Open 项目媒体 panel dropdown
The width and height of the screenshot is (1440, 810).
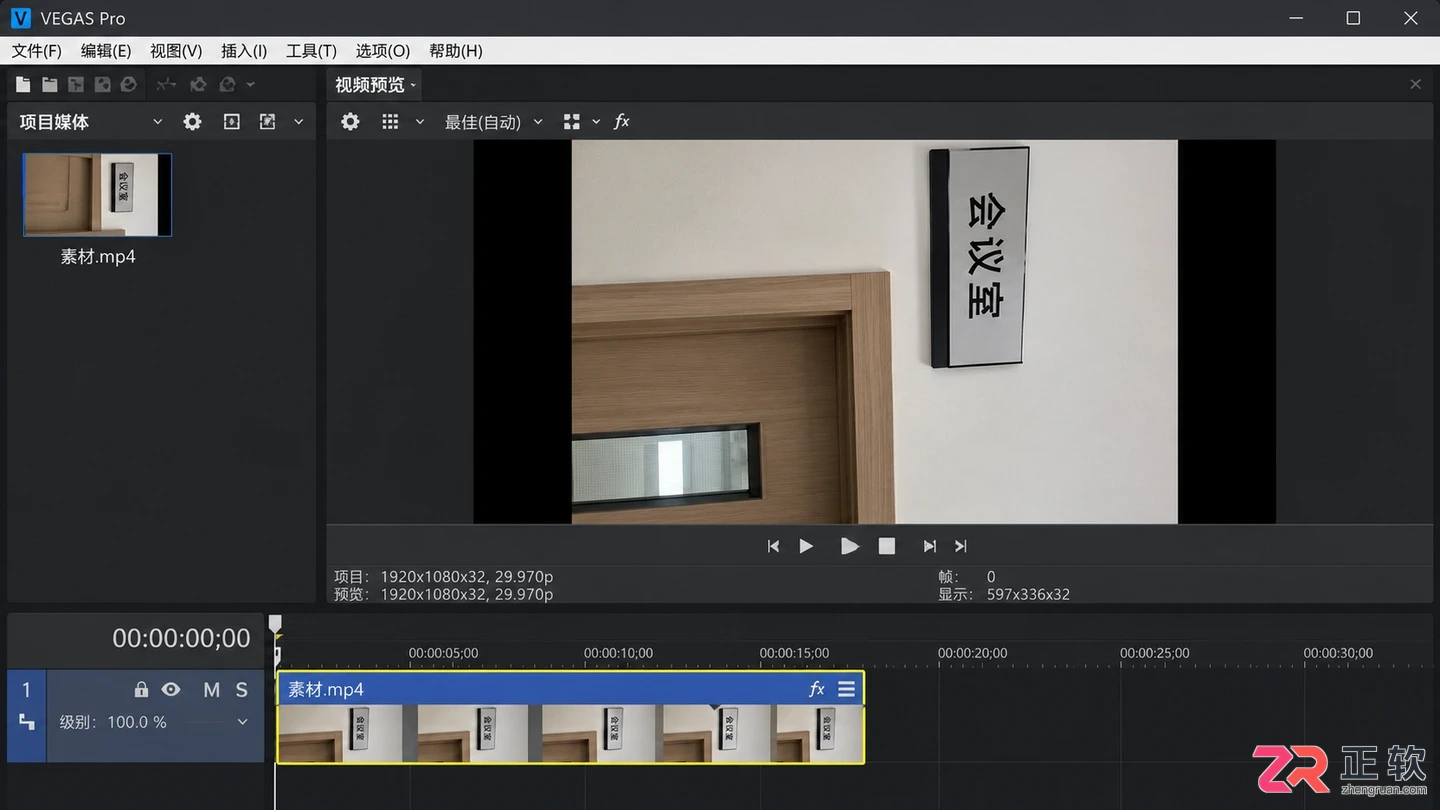tap(157, 122)
